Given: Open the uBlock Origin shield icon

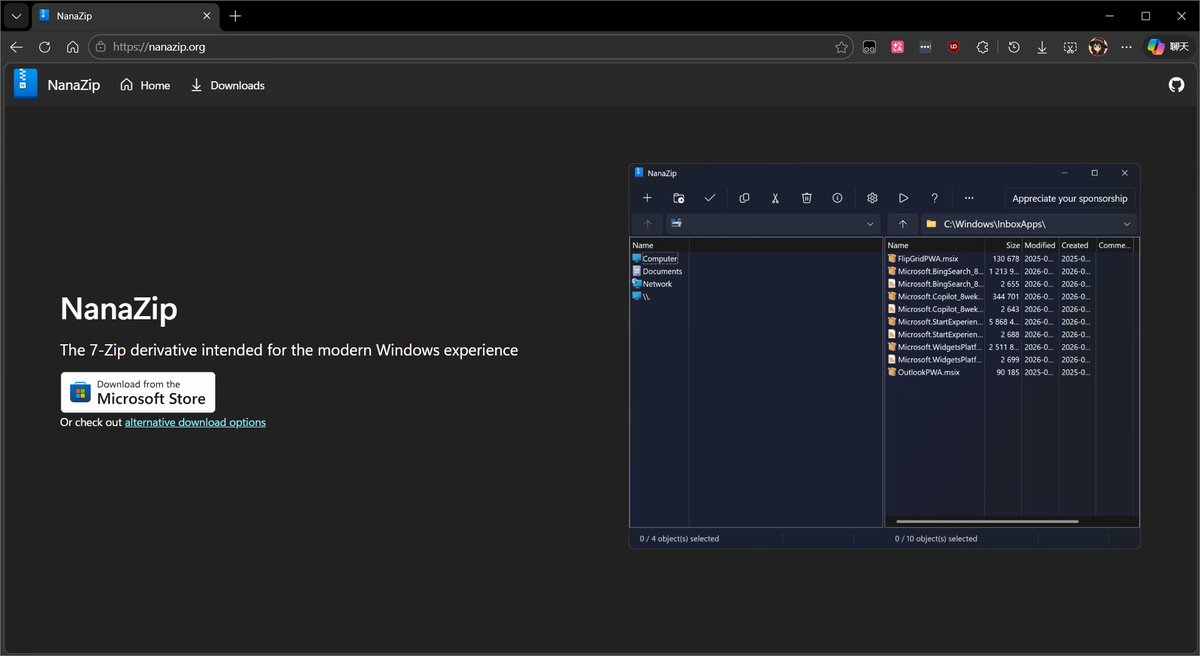Looking at the screenshot, I should coord(954,47).
